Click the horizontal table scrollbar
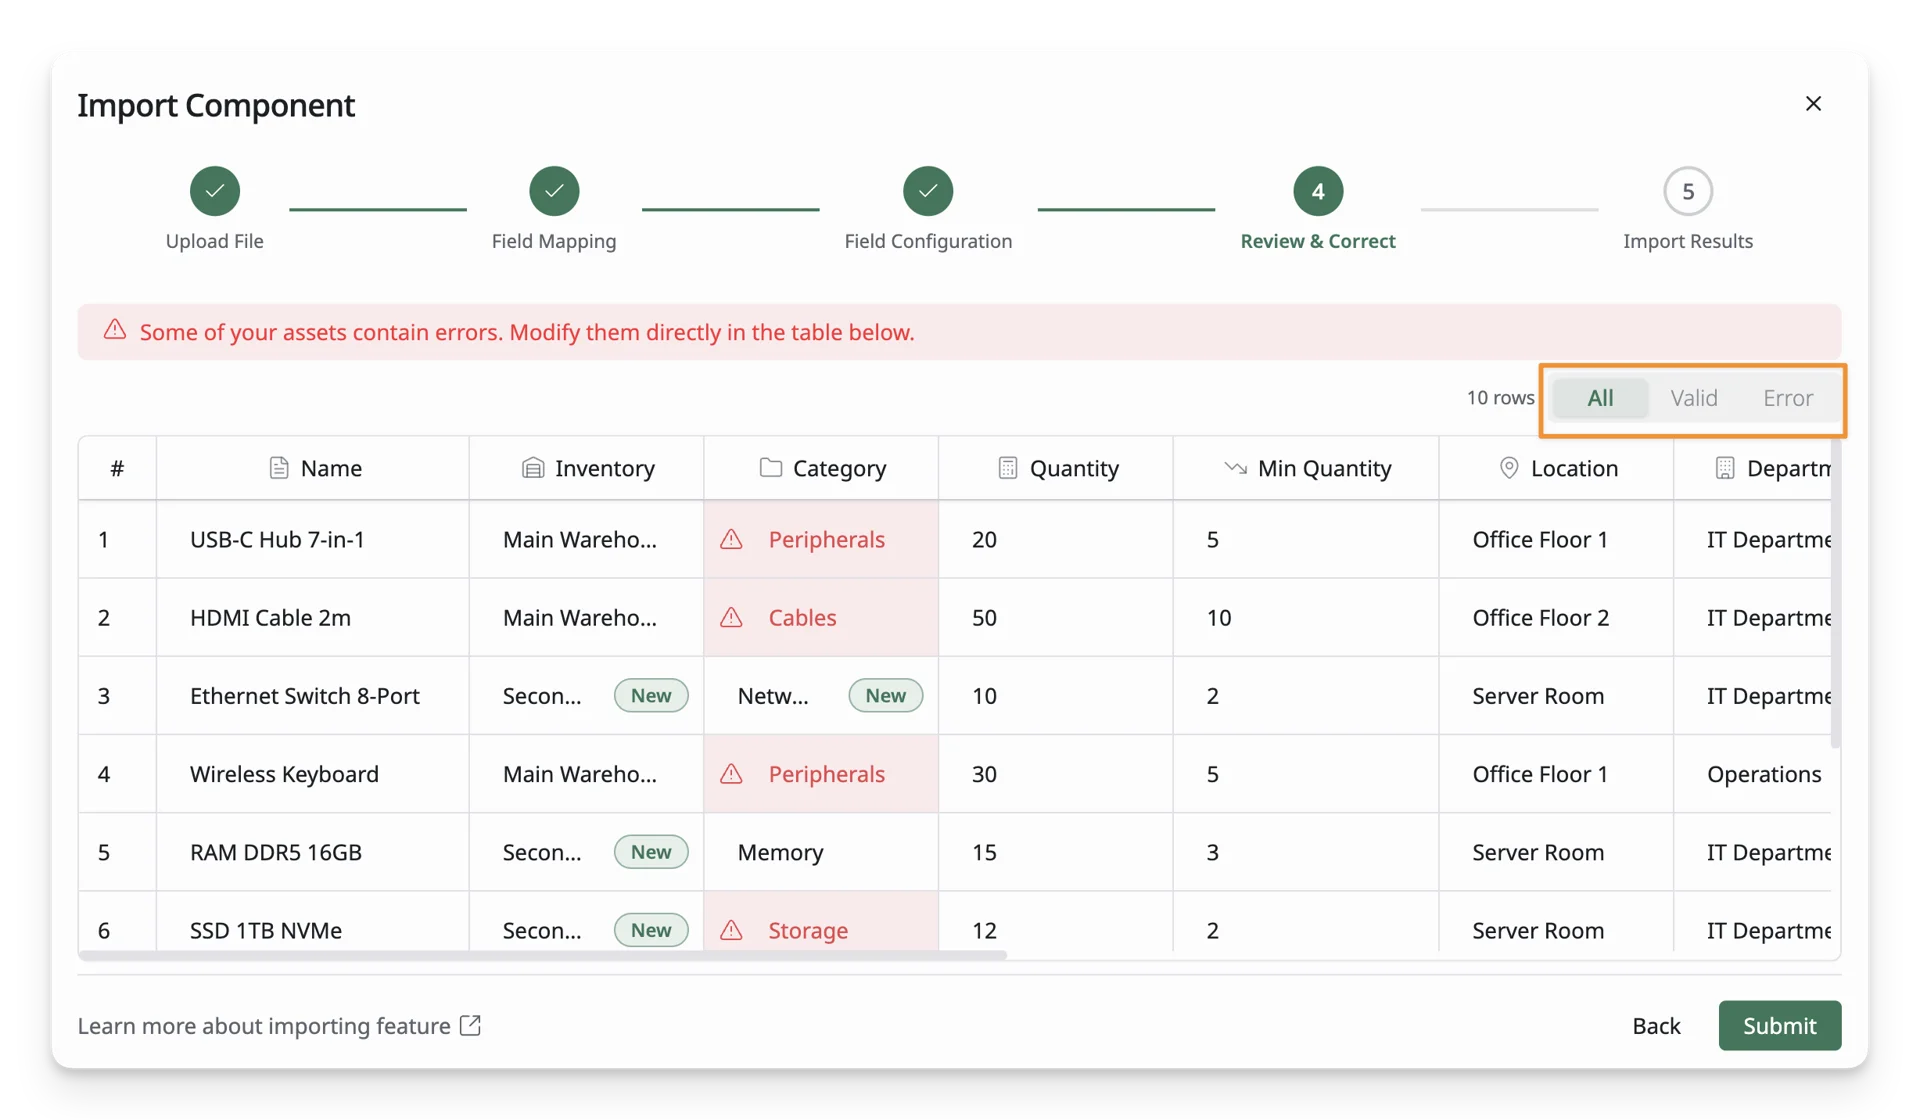Image resolution: width=1920 pixels, height=1120 pixels. (542, 955)
